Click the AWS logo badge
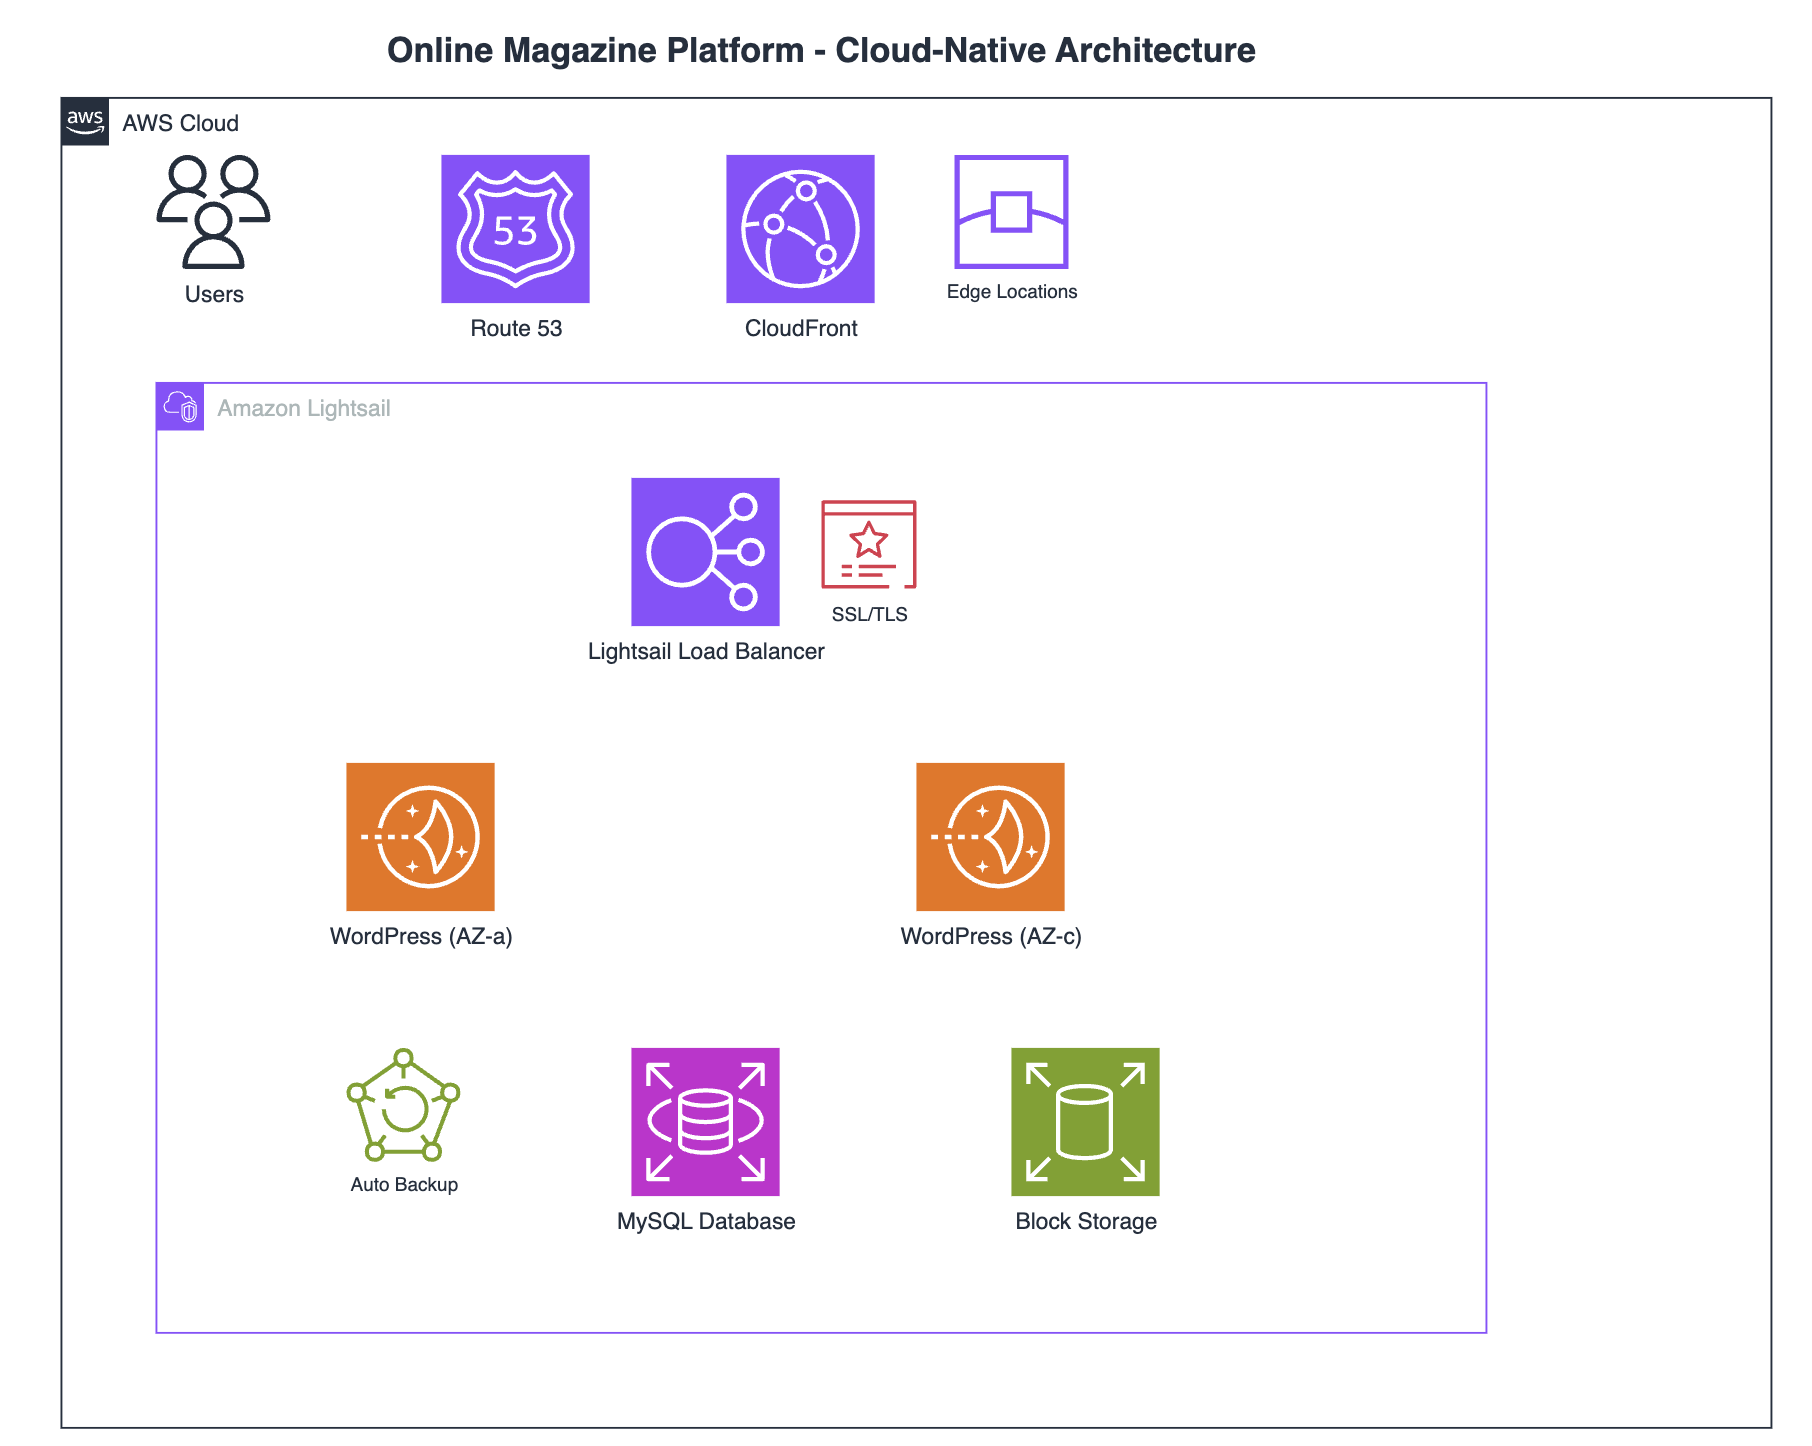The image size is (1812, 1446). click(x=85, y=122)
